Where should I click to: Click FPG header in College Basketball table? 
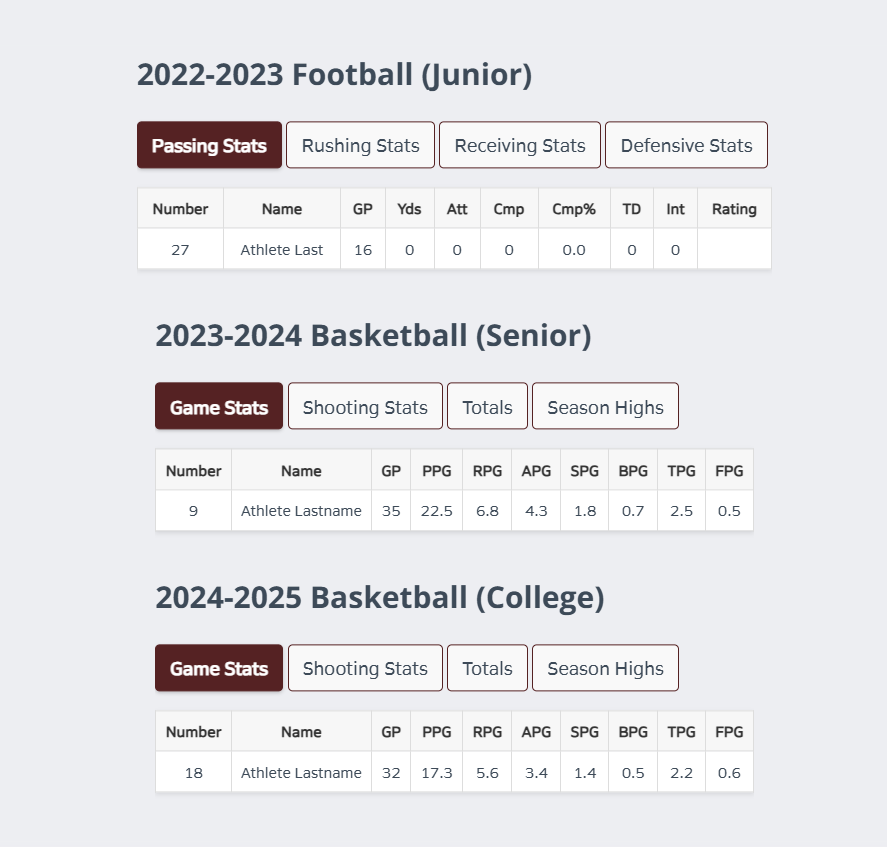pyautogui.click(x=729, y=732)
